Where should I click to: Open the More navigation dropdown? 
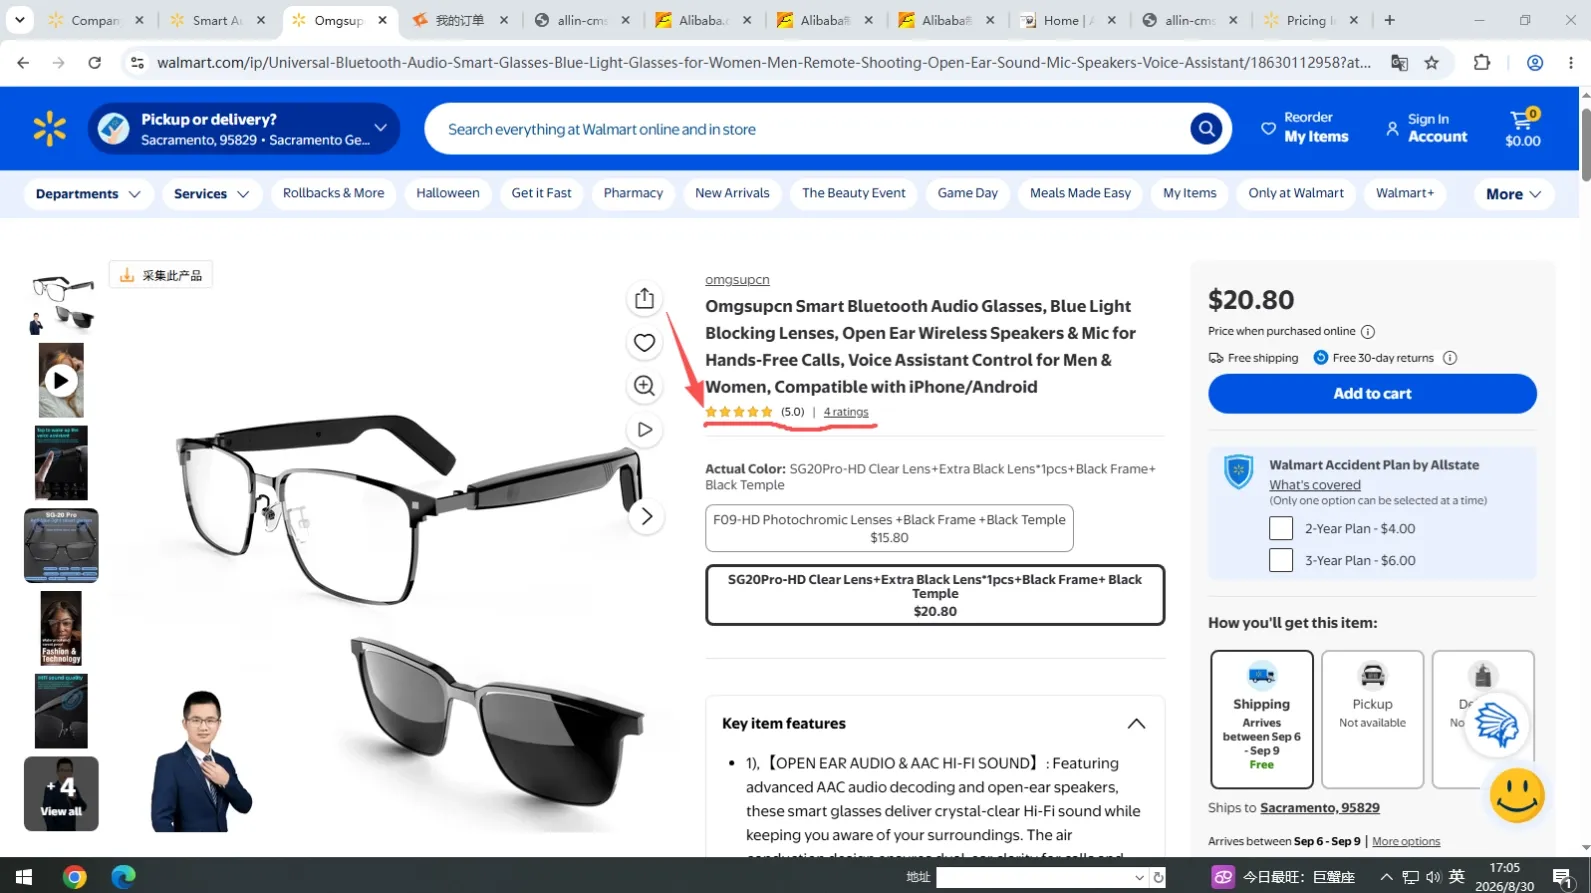1513,194
